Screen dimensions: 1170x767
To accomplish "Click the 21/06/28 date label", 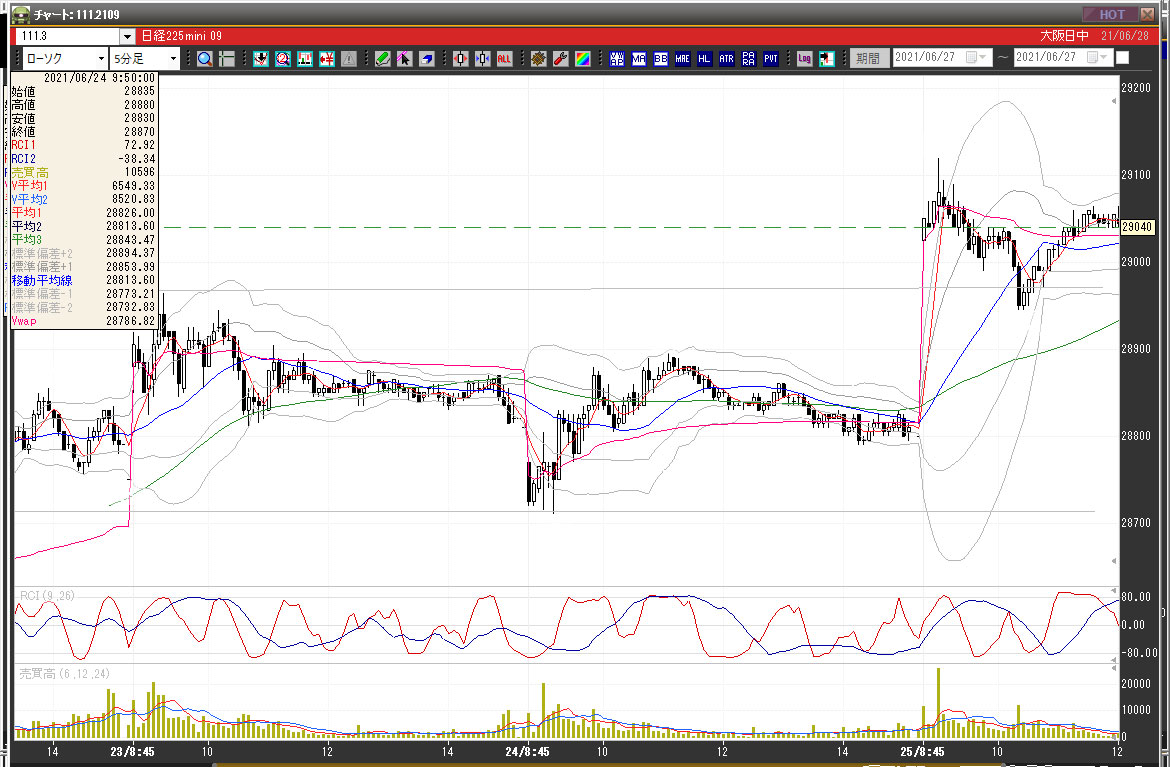I will coord(1124,36).
